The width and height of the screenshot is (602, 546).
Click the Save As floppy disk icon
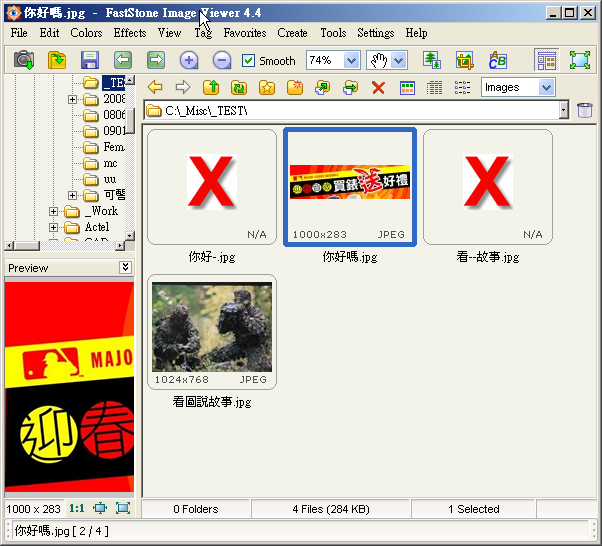(90, 60)
